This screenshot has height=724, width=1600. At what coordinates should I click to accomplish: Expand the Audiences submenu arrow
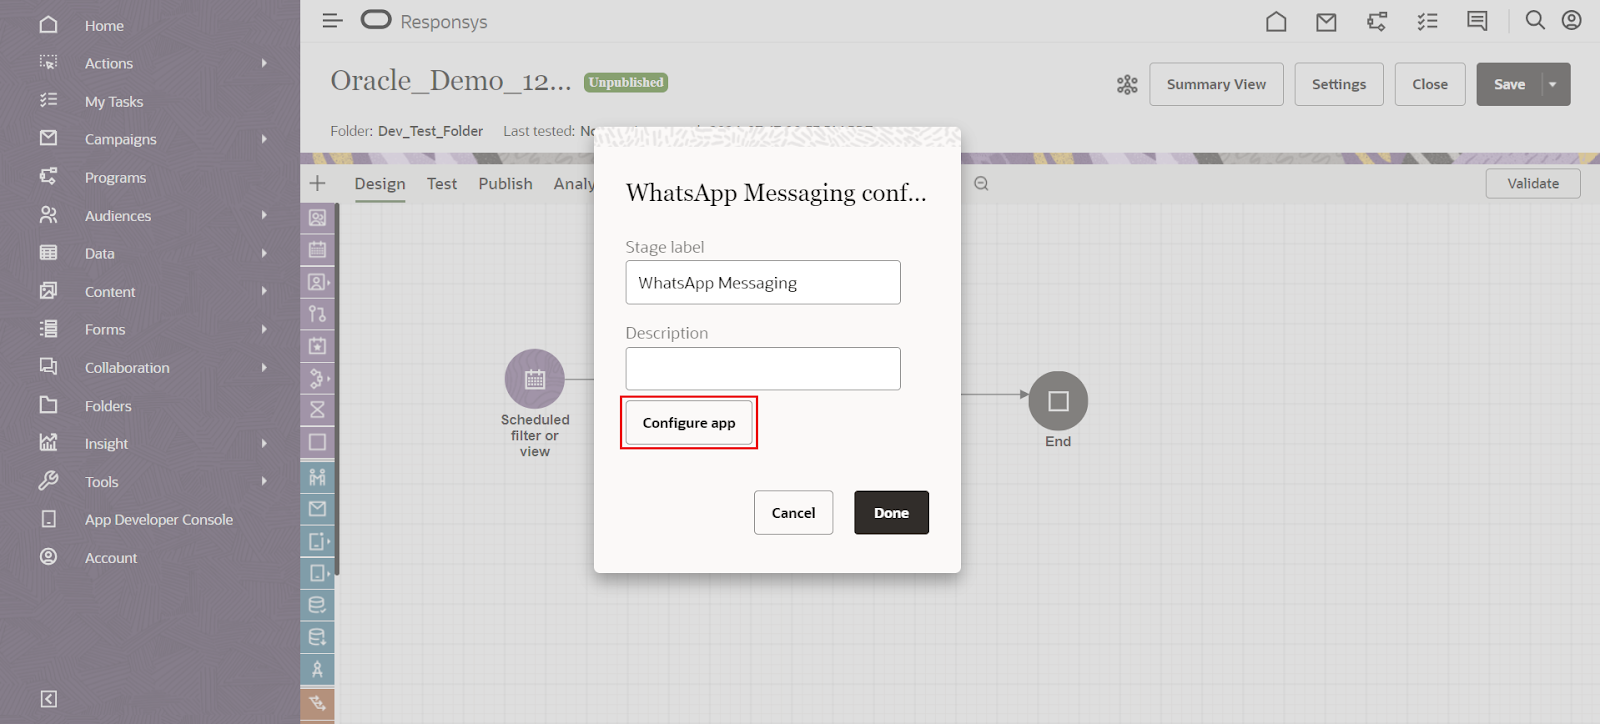264,215
